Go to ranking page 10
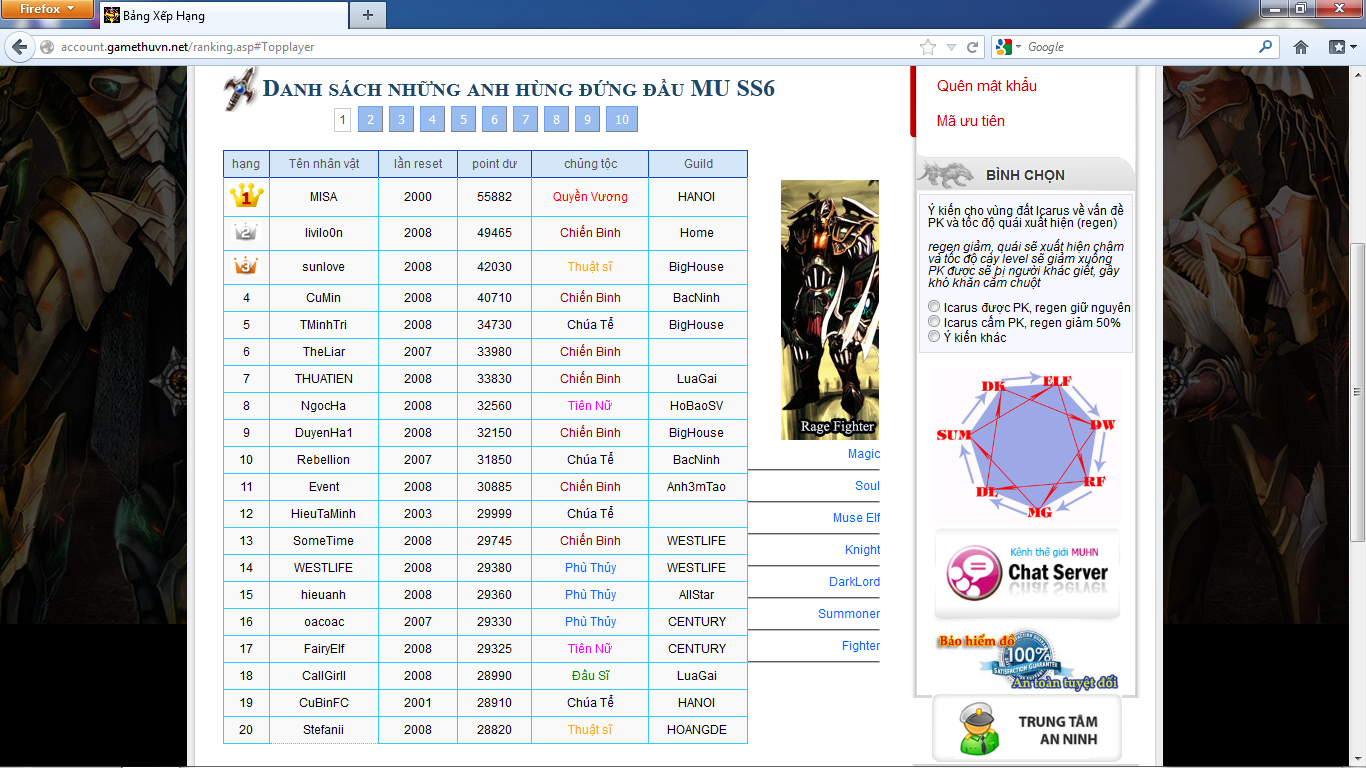The image size is (1366, 768). [x=622, y=120]
